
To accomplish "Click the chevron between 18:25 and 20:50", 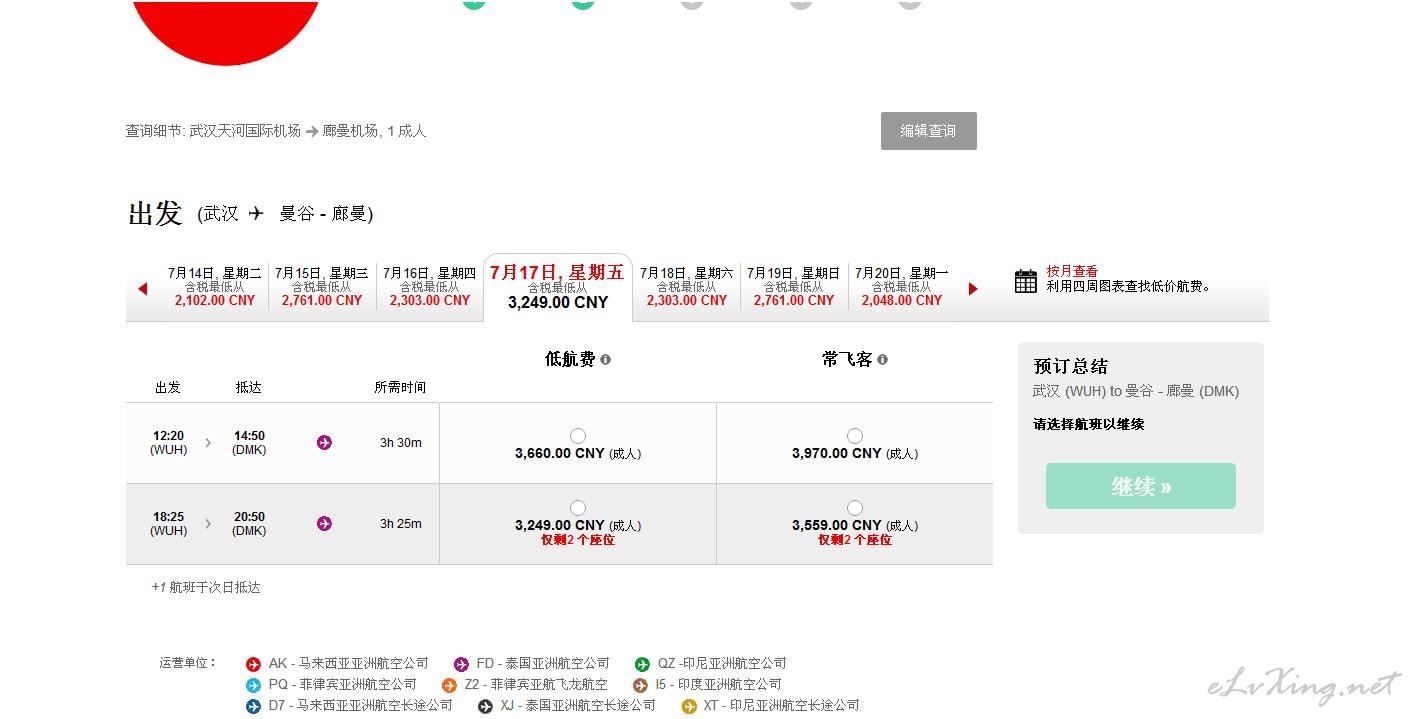I will click(208, 524).
